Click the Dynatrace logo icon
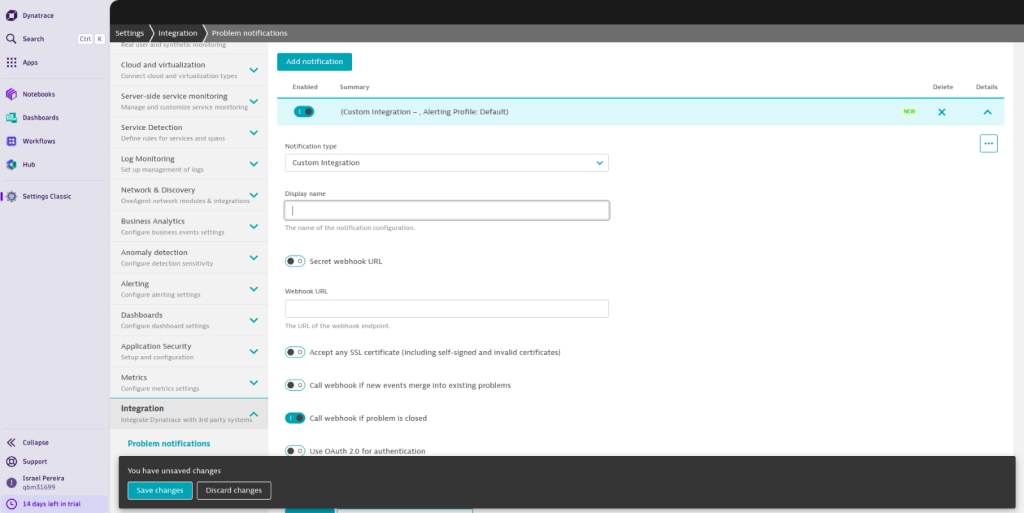The width and height of the screenshot is (1024, 513). [11, 15]
